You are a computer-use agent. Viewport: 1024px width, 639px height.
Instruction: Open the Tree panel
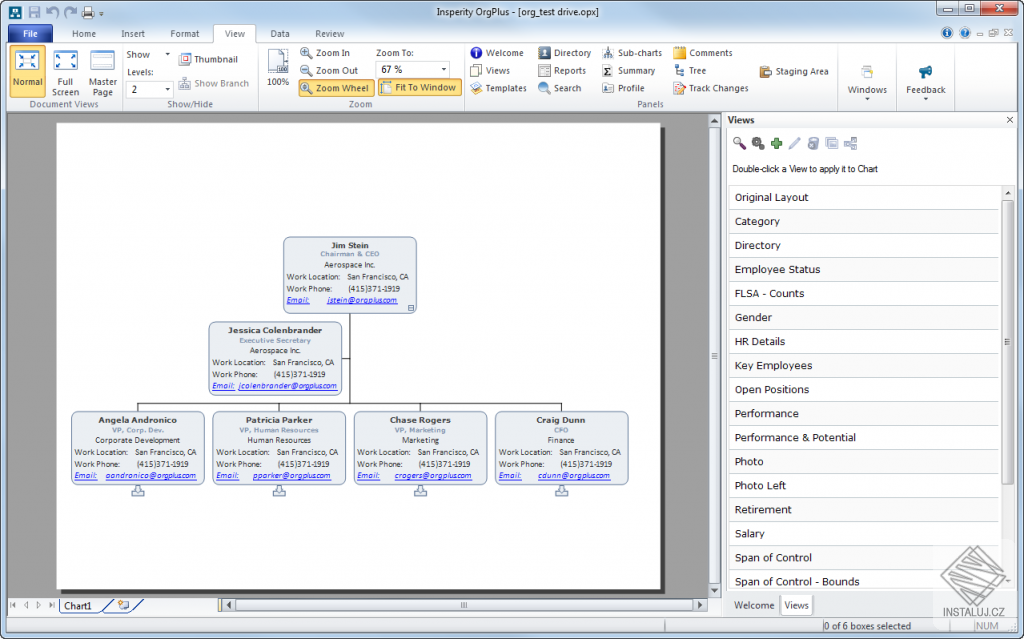click(690, 71)
